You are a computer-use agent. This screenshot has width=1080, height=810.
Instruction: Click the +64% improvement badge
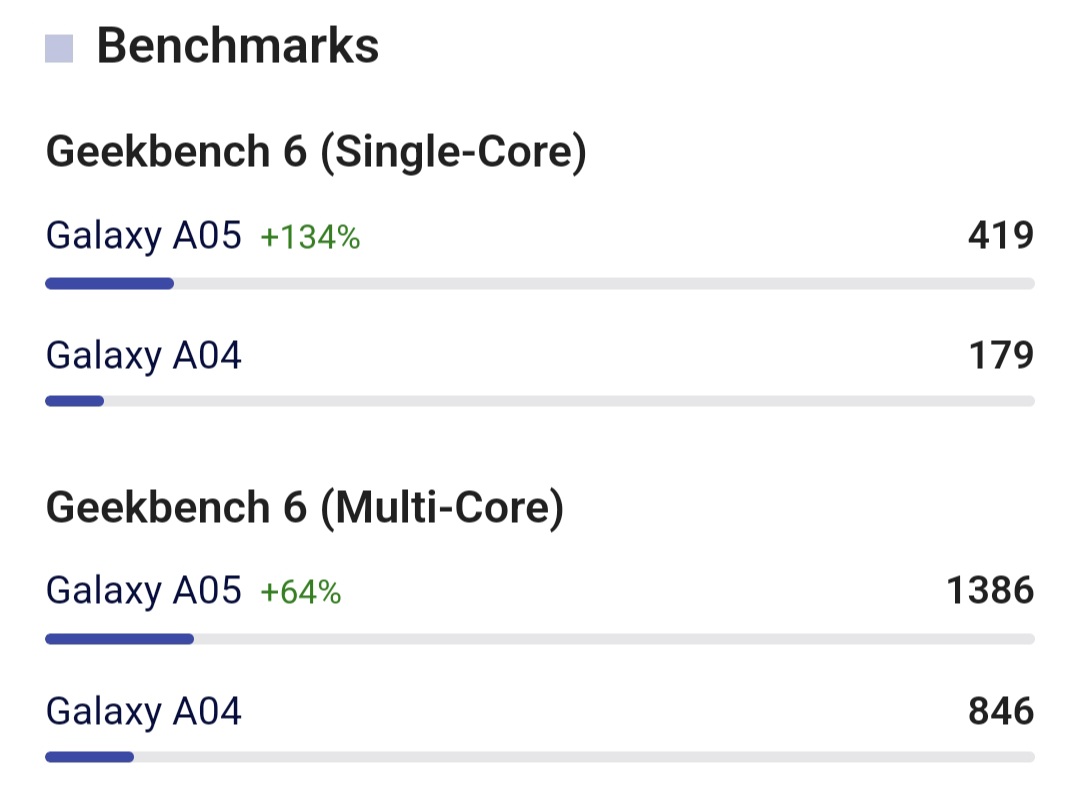click(x=300, y=593)
